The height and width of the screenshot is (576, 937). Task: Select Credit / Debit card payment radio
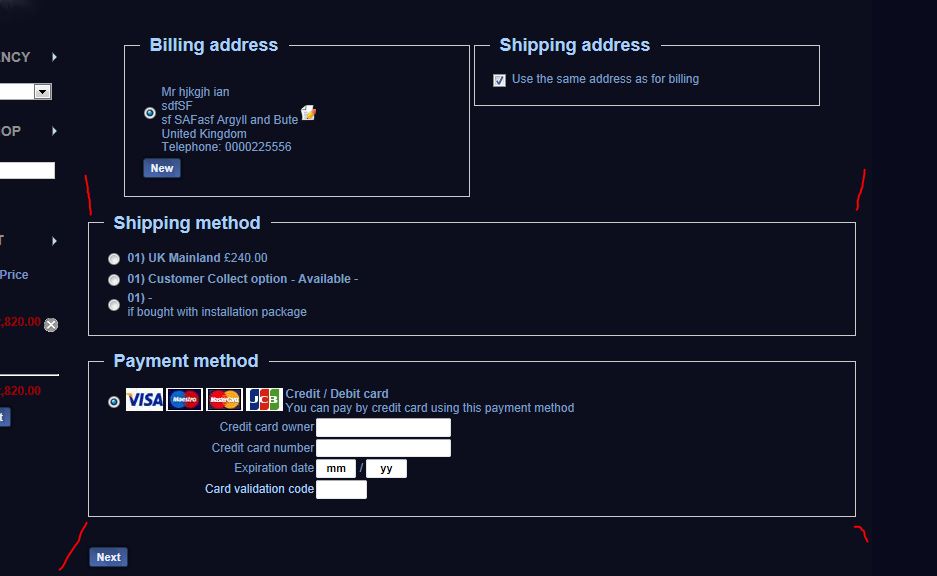pyautogui.click(x=114, y=401)
